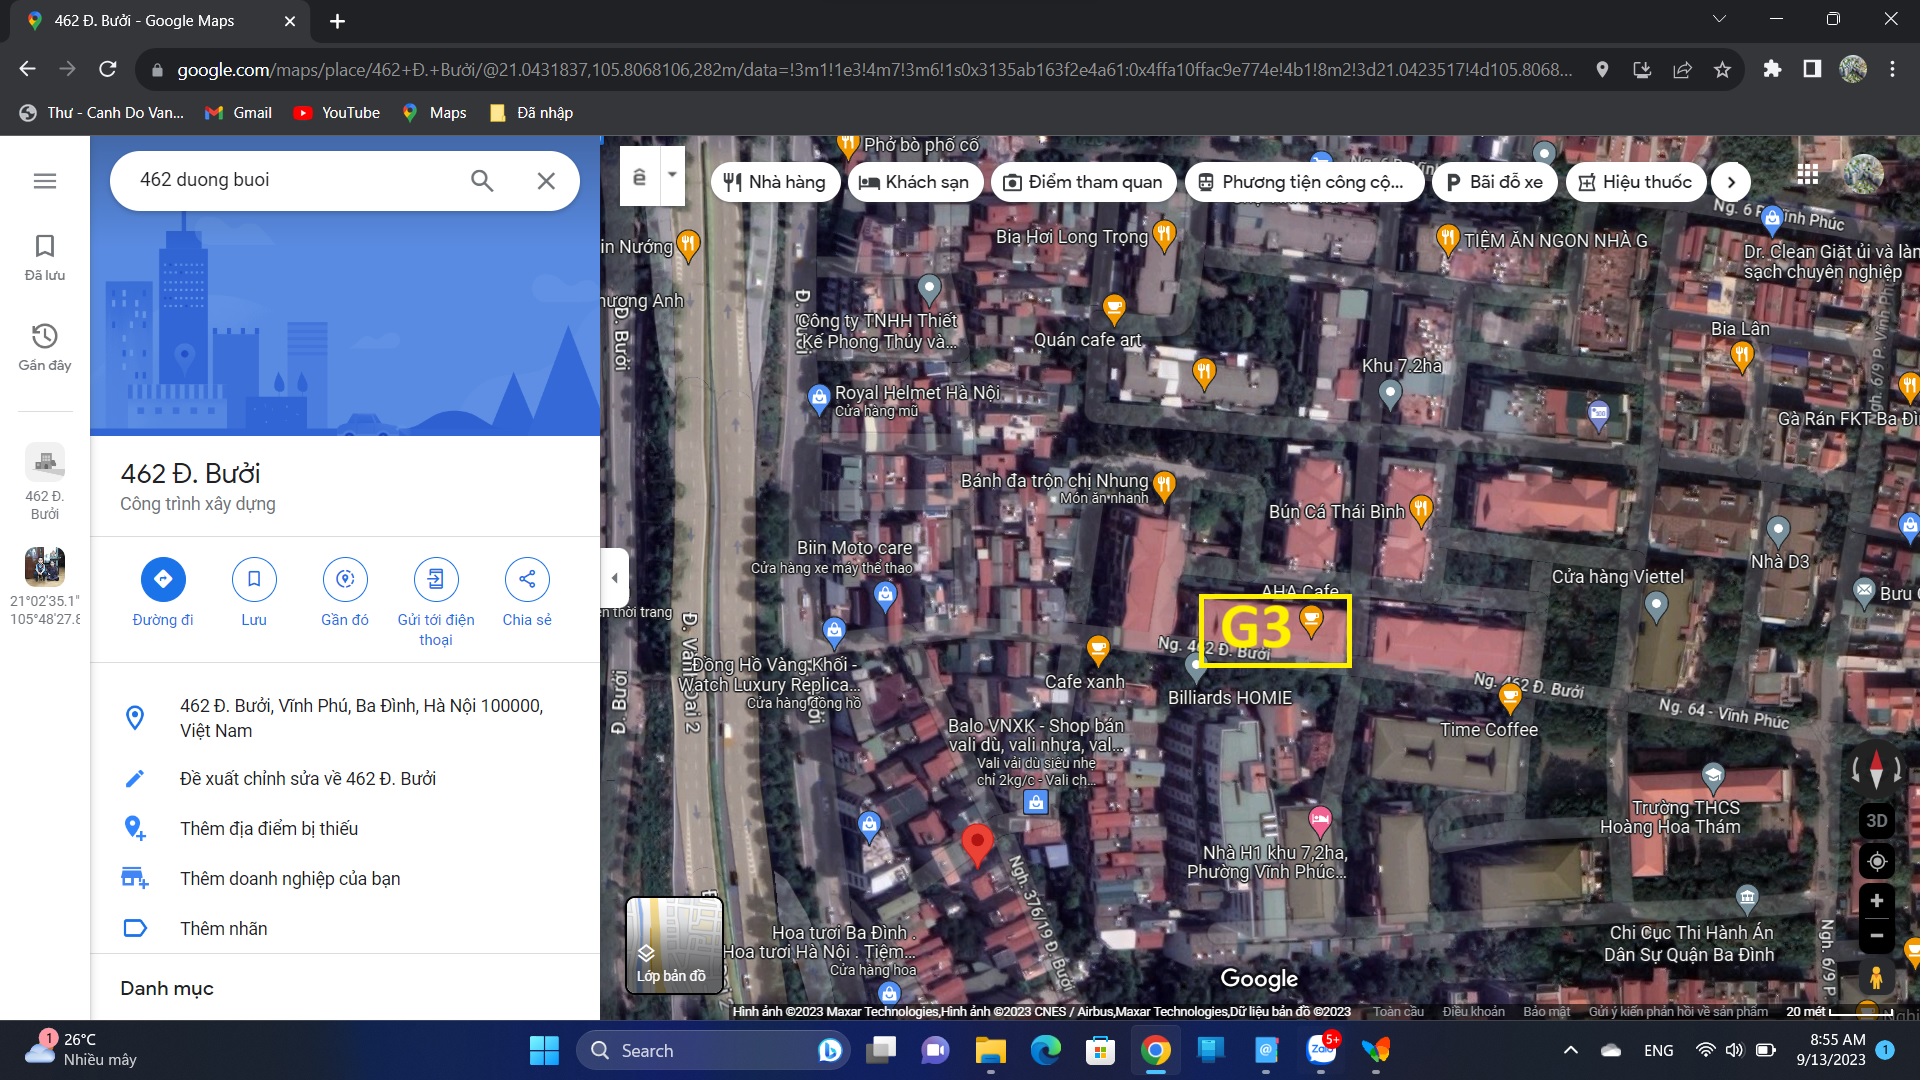Viewport: 1931px width, 1080px height.
Task: Collapse the side panel arrow
Action: [615, 578]
